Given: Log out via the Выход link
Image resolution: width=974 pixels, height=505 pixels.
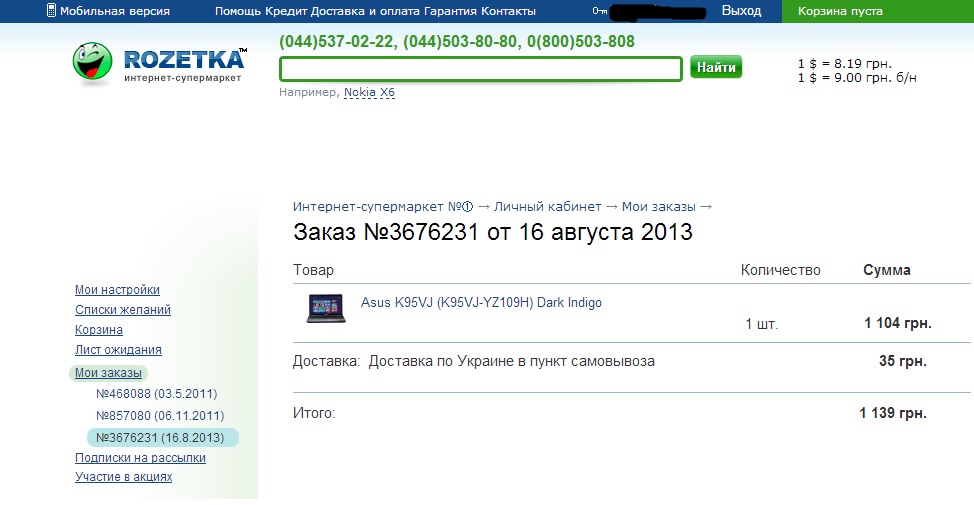Looking at the screenshot, I should coord(741,11).
